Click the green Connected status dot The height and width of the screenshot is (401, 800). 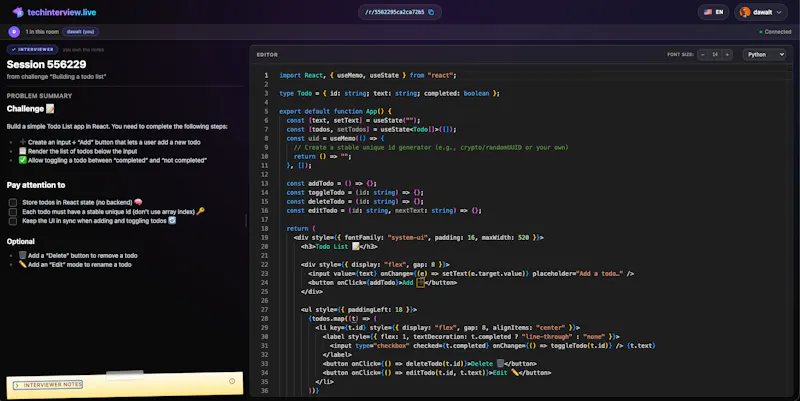click(x=761, y=32)
